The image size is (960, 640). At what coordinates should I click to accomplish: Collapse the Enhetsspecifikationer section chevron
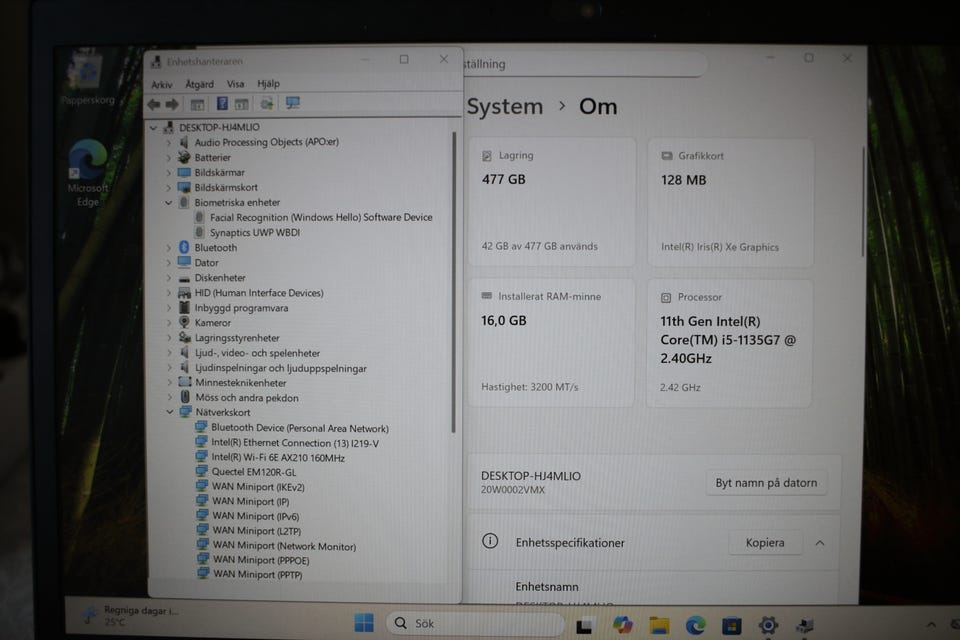(820, 543)
